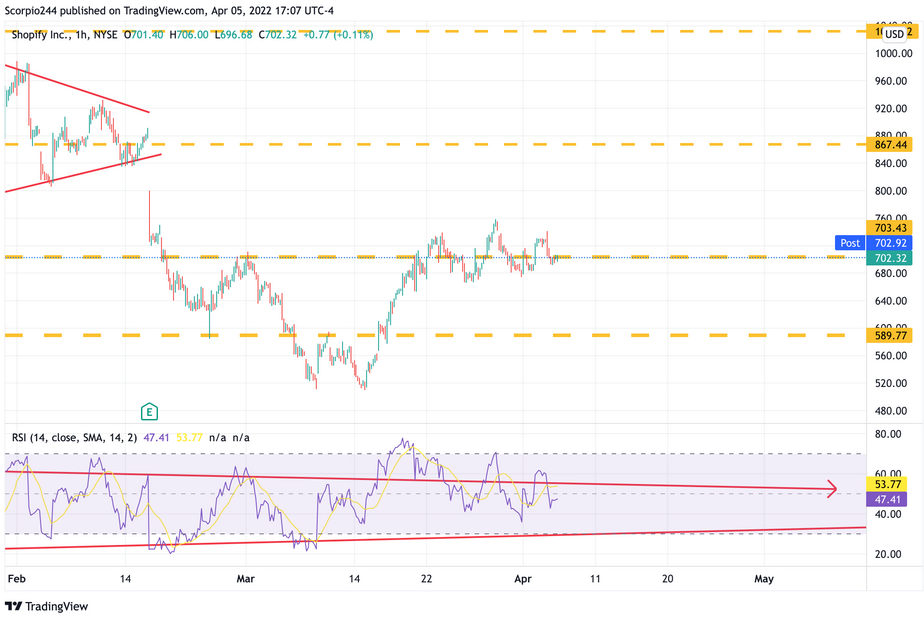The width and height of the screenshot is (924, 617).
Task: Click the '11' date axis label
Action: coord(595,579)
